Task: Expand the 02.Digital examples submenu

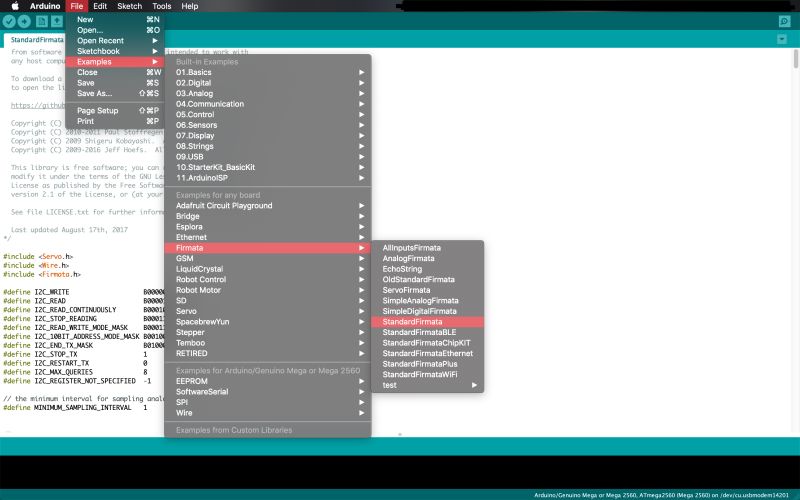Action: pos(268,83)
